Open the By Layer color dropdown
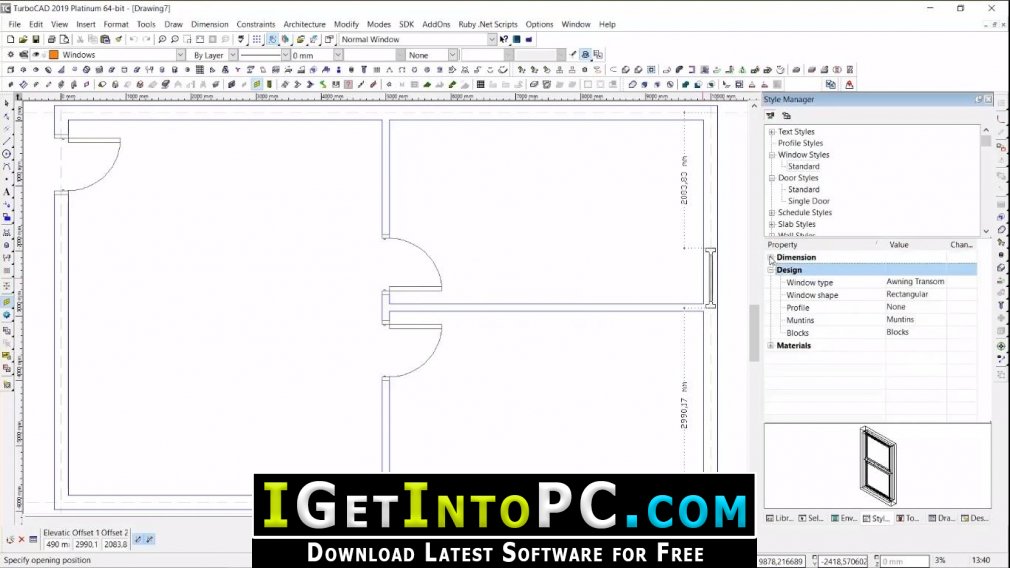Screen dimensions: 1010x568 pyautogui.click(x=233, y=55)
